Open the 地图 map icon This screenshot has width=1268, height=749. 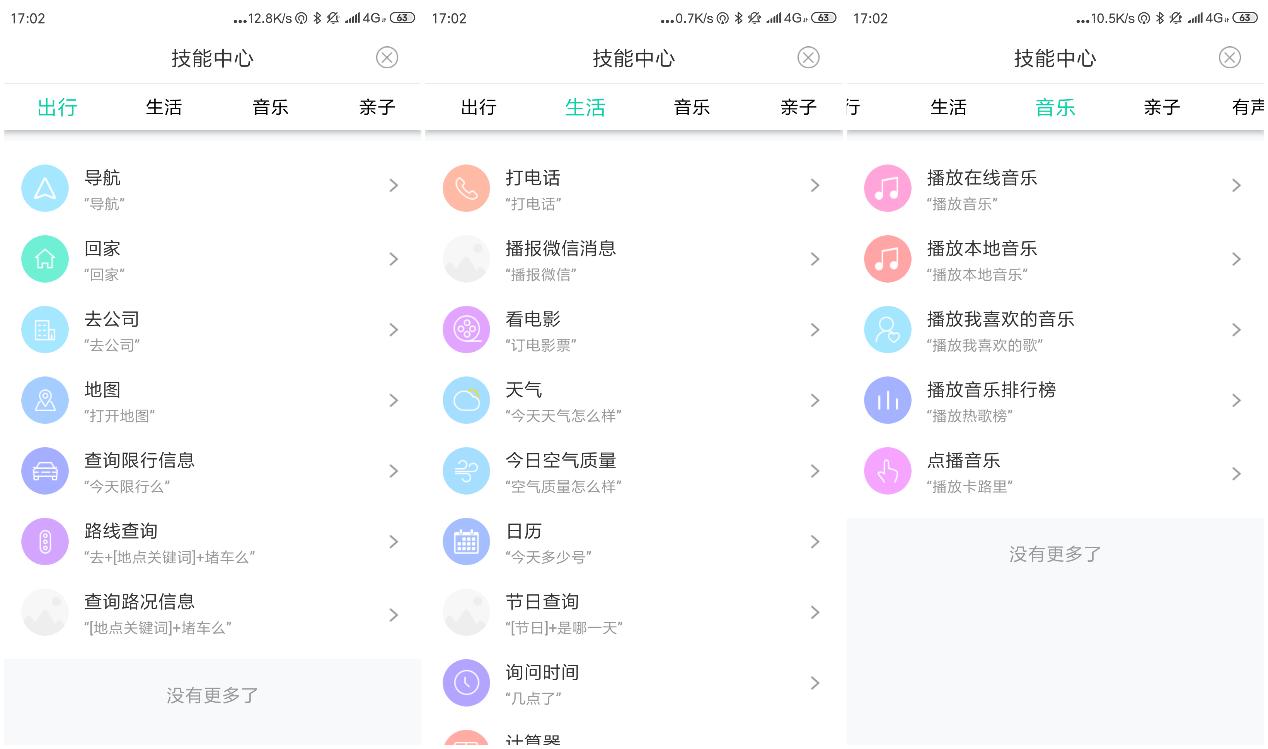(45, 400)
